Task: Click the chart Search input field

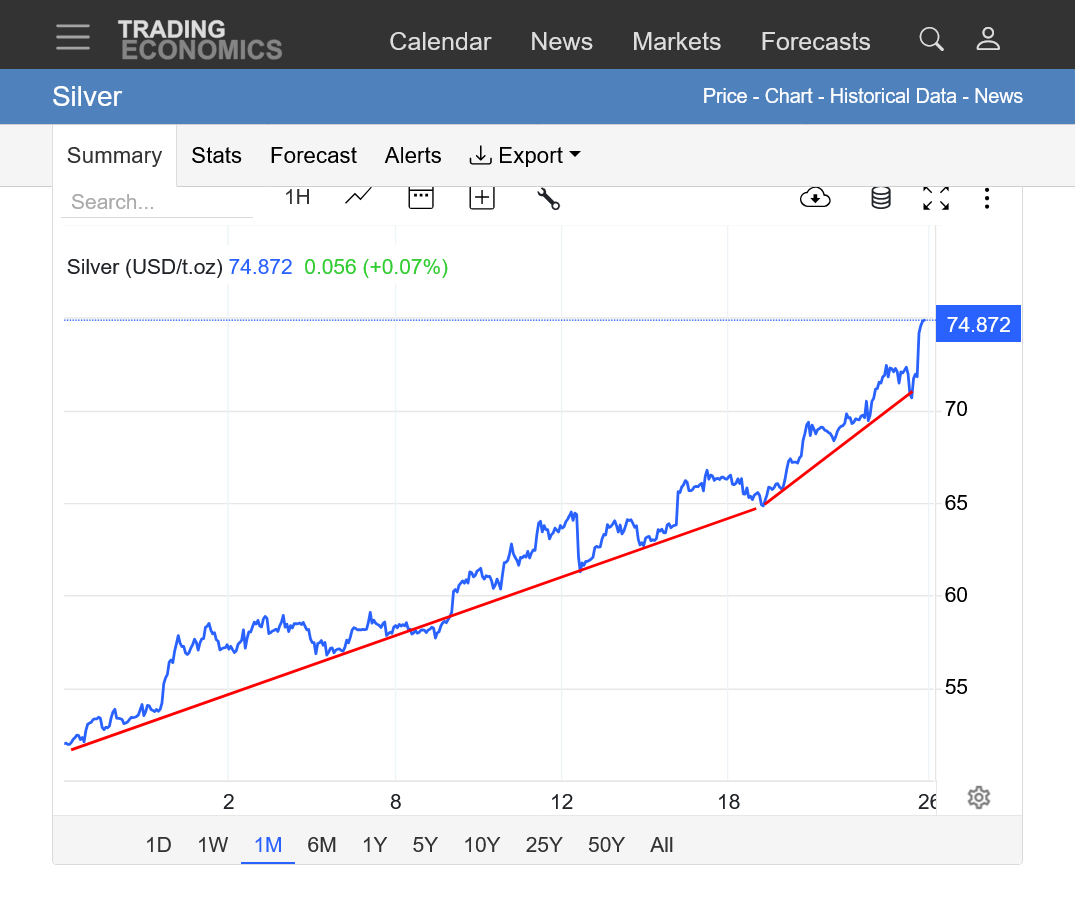Action: 156,202
